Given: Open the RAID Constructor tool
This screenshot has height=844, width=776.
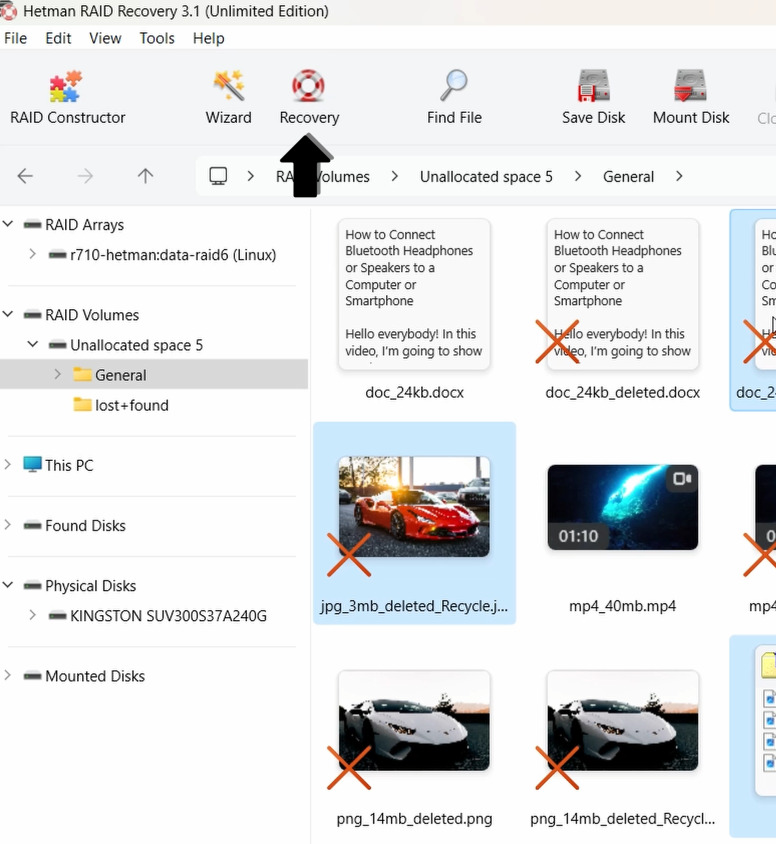Looking at the screenshot, I should [x=67, y=98].
